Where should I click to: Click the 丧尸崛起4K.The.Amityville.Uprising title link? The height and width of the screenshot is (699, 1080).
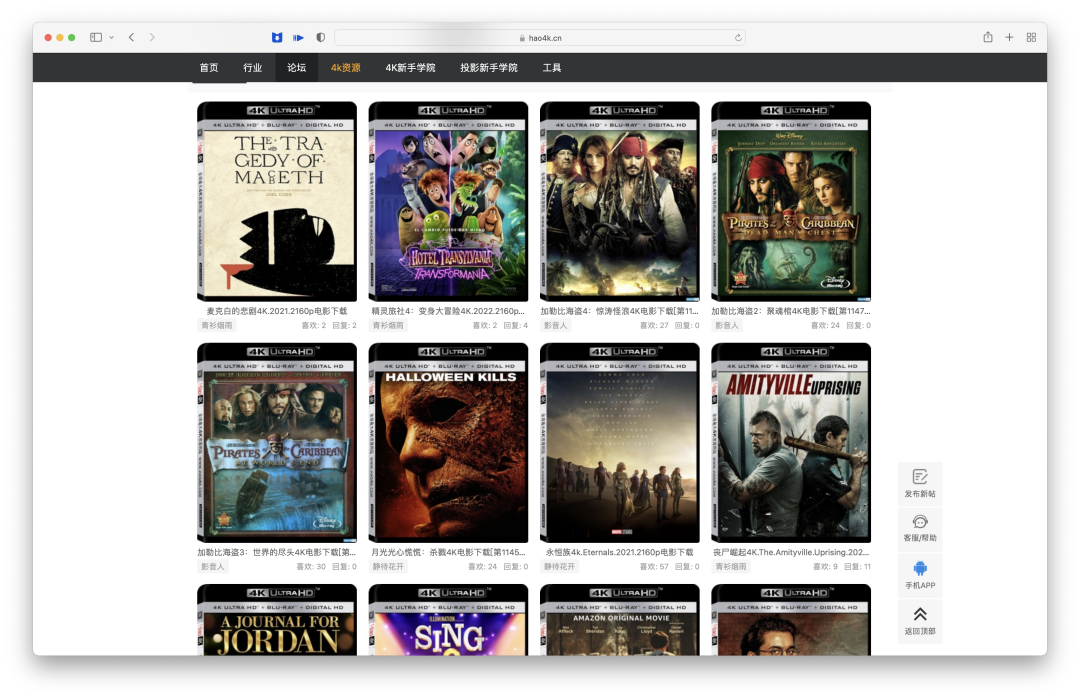[x=791, y=552]
